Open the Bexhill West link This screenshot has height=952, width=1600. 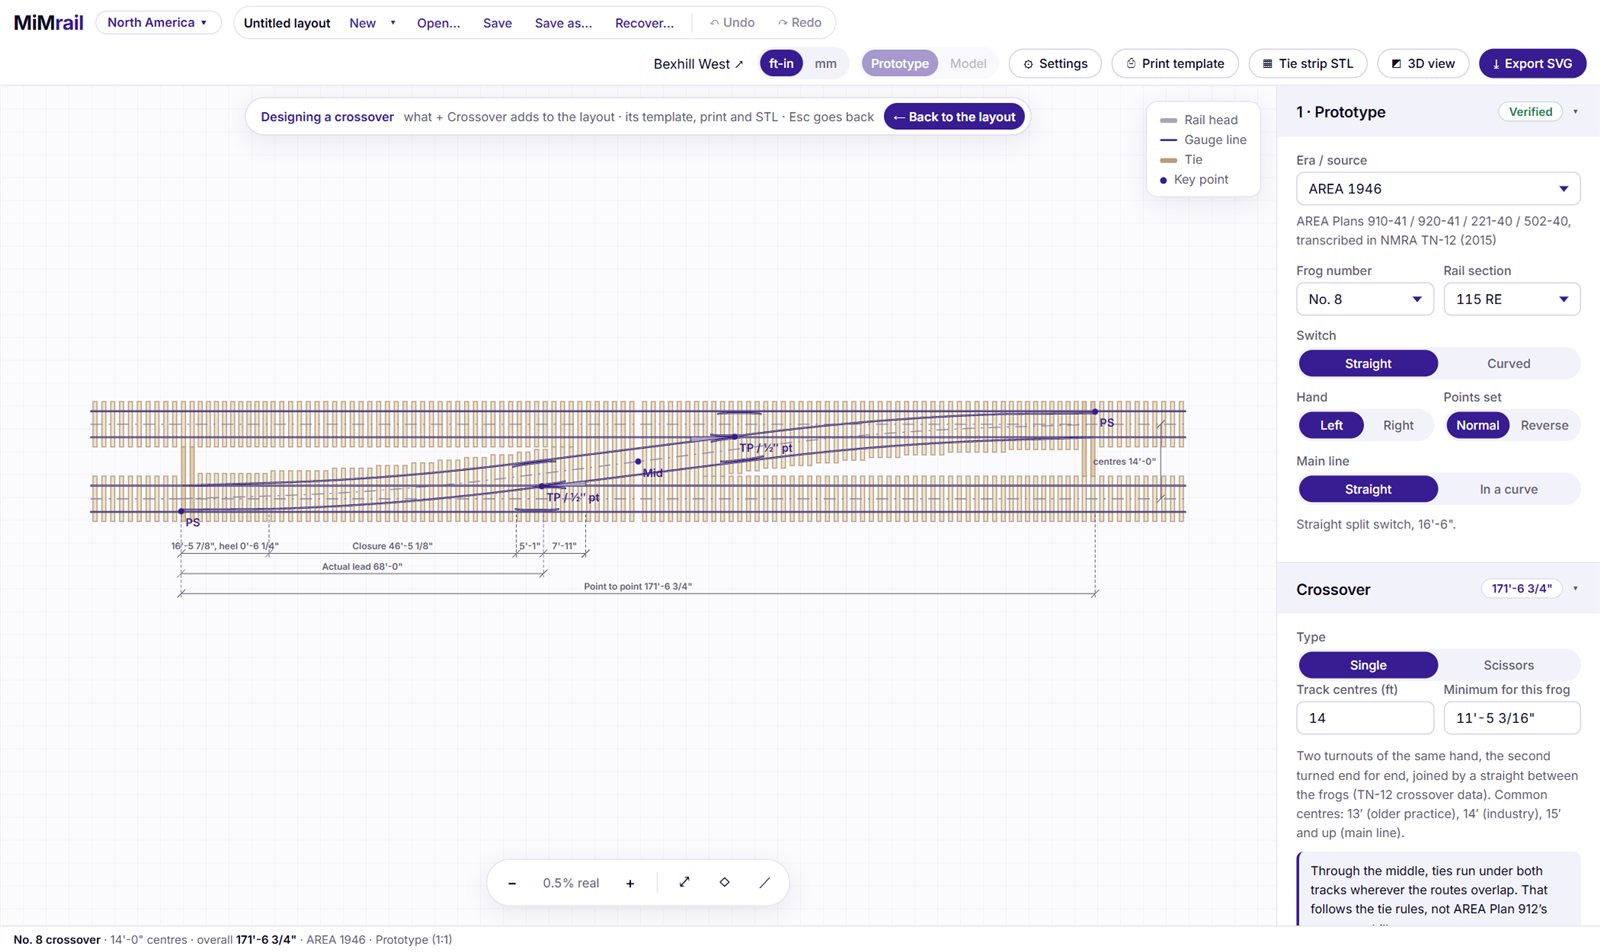pyautogui.click(x=698, y=64)
